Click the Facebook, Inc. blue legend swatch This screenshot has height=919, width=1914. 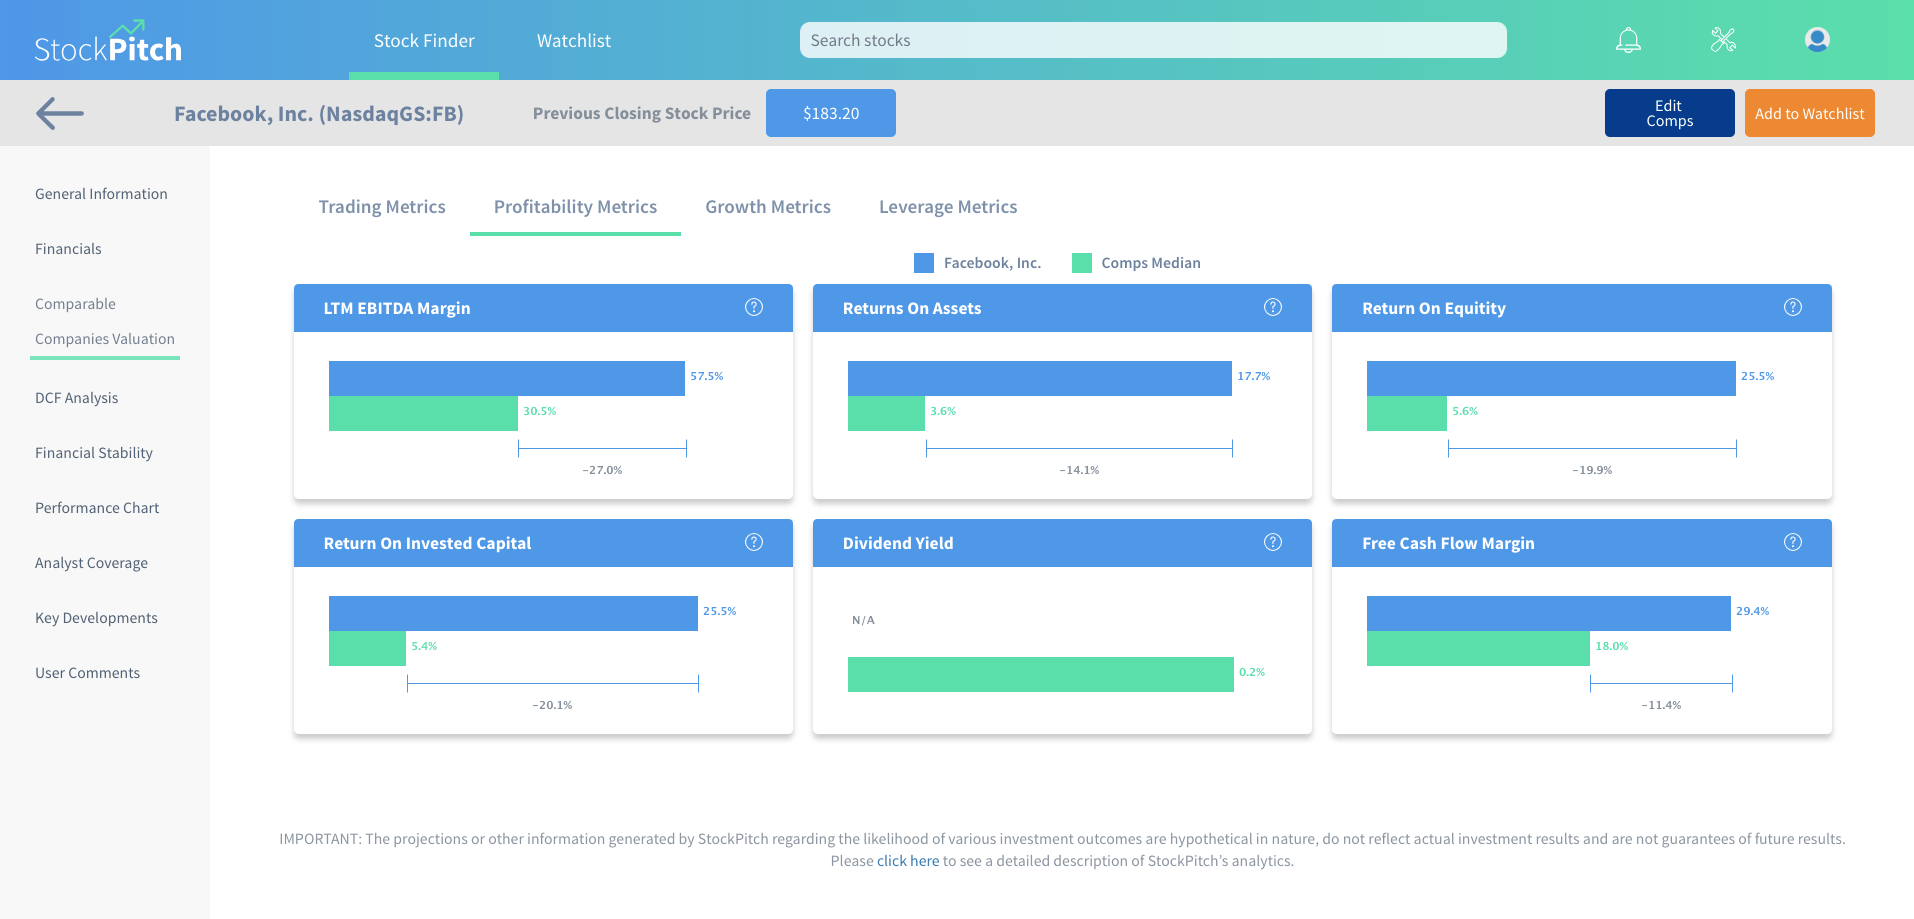click(924, 263)
